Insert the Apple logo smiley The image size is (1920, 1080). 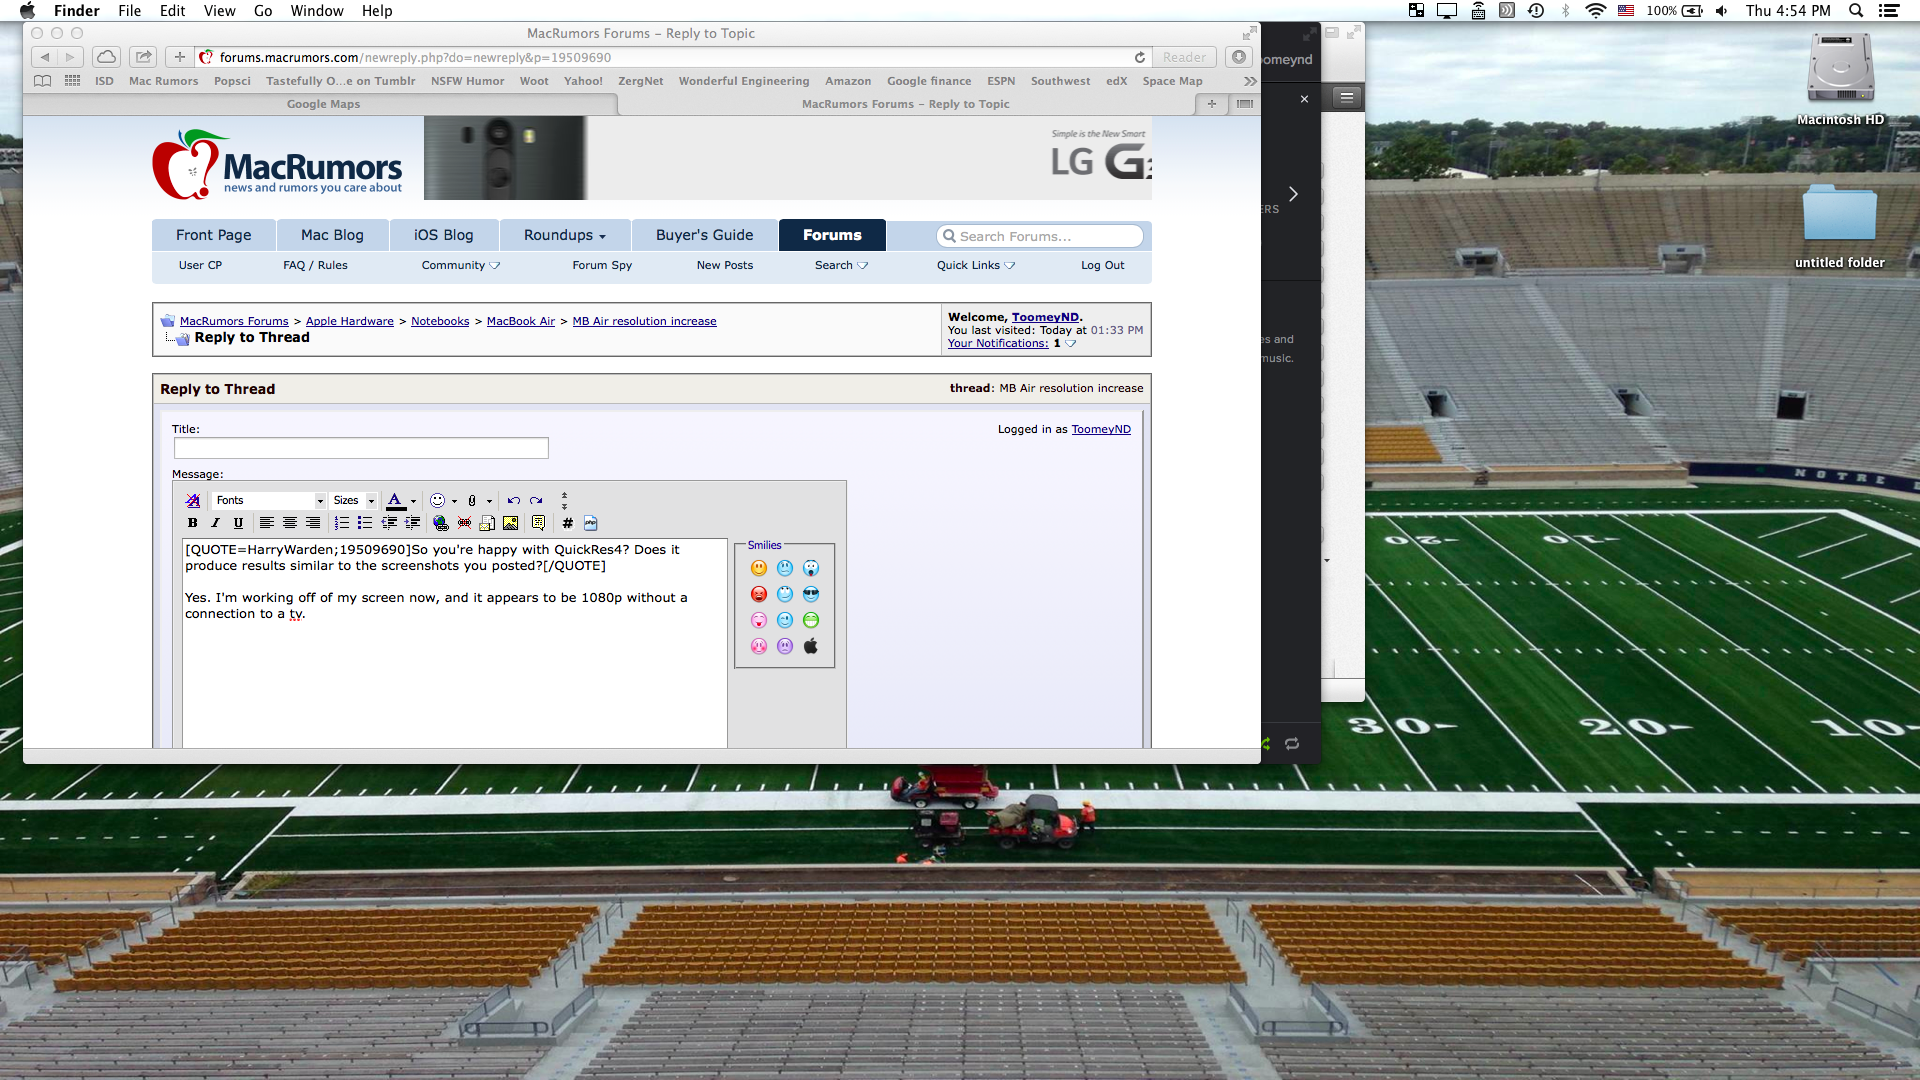[x=811, y=646]
